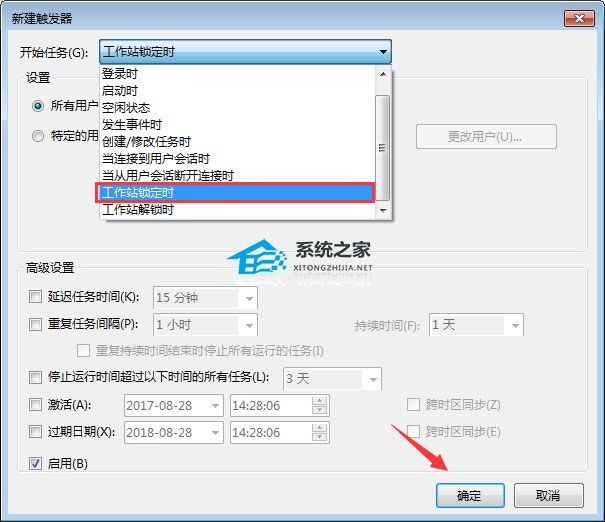The height and width of the screenshot is (522, 605).
Task: Open the 2018-08-28 expiration date picker arrow
Action: pos(215,432)
